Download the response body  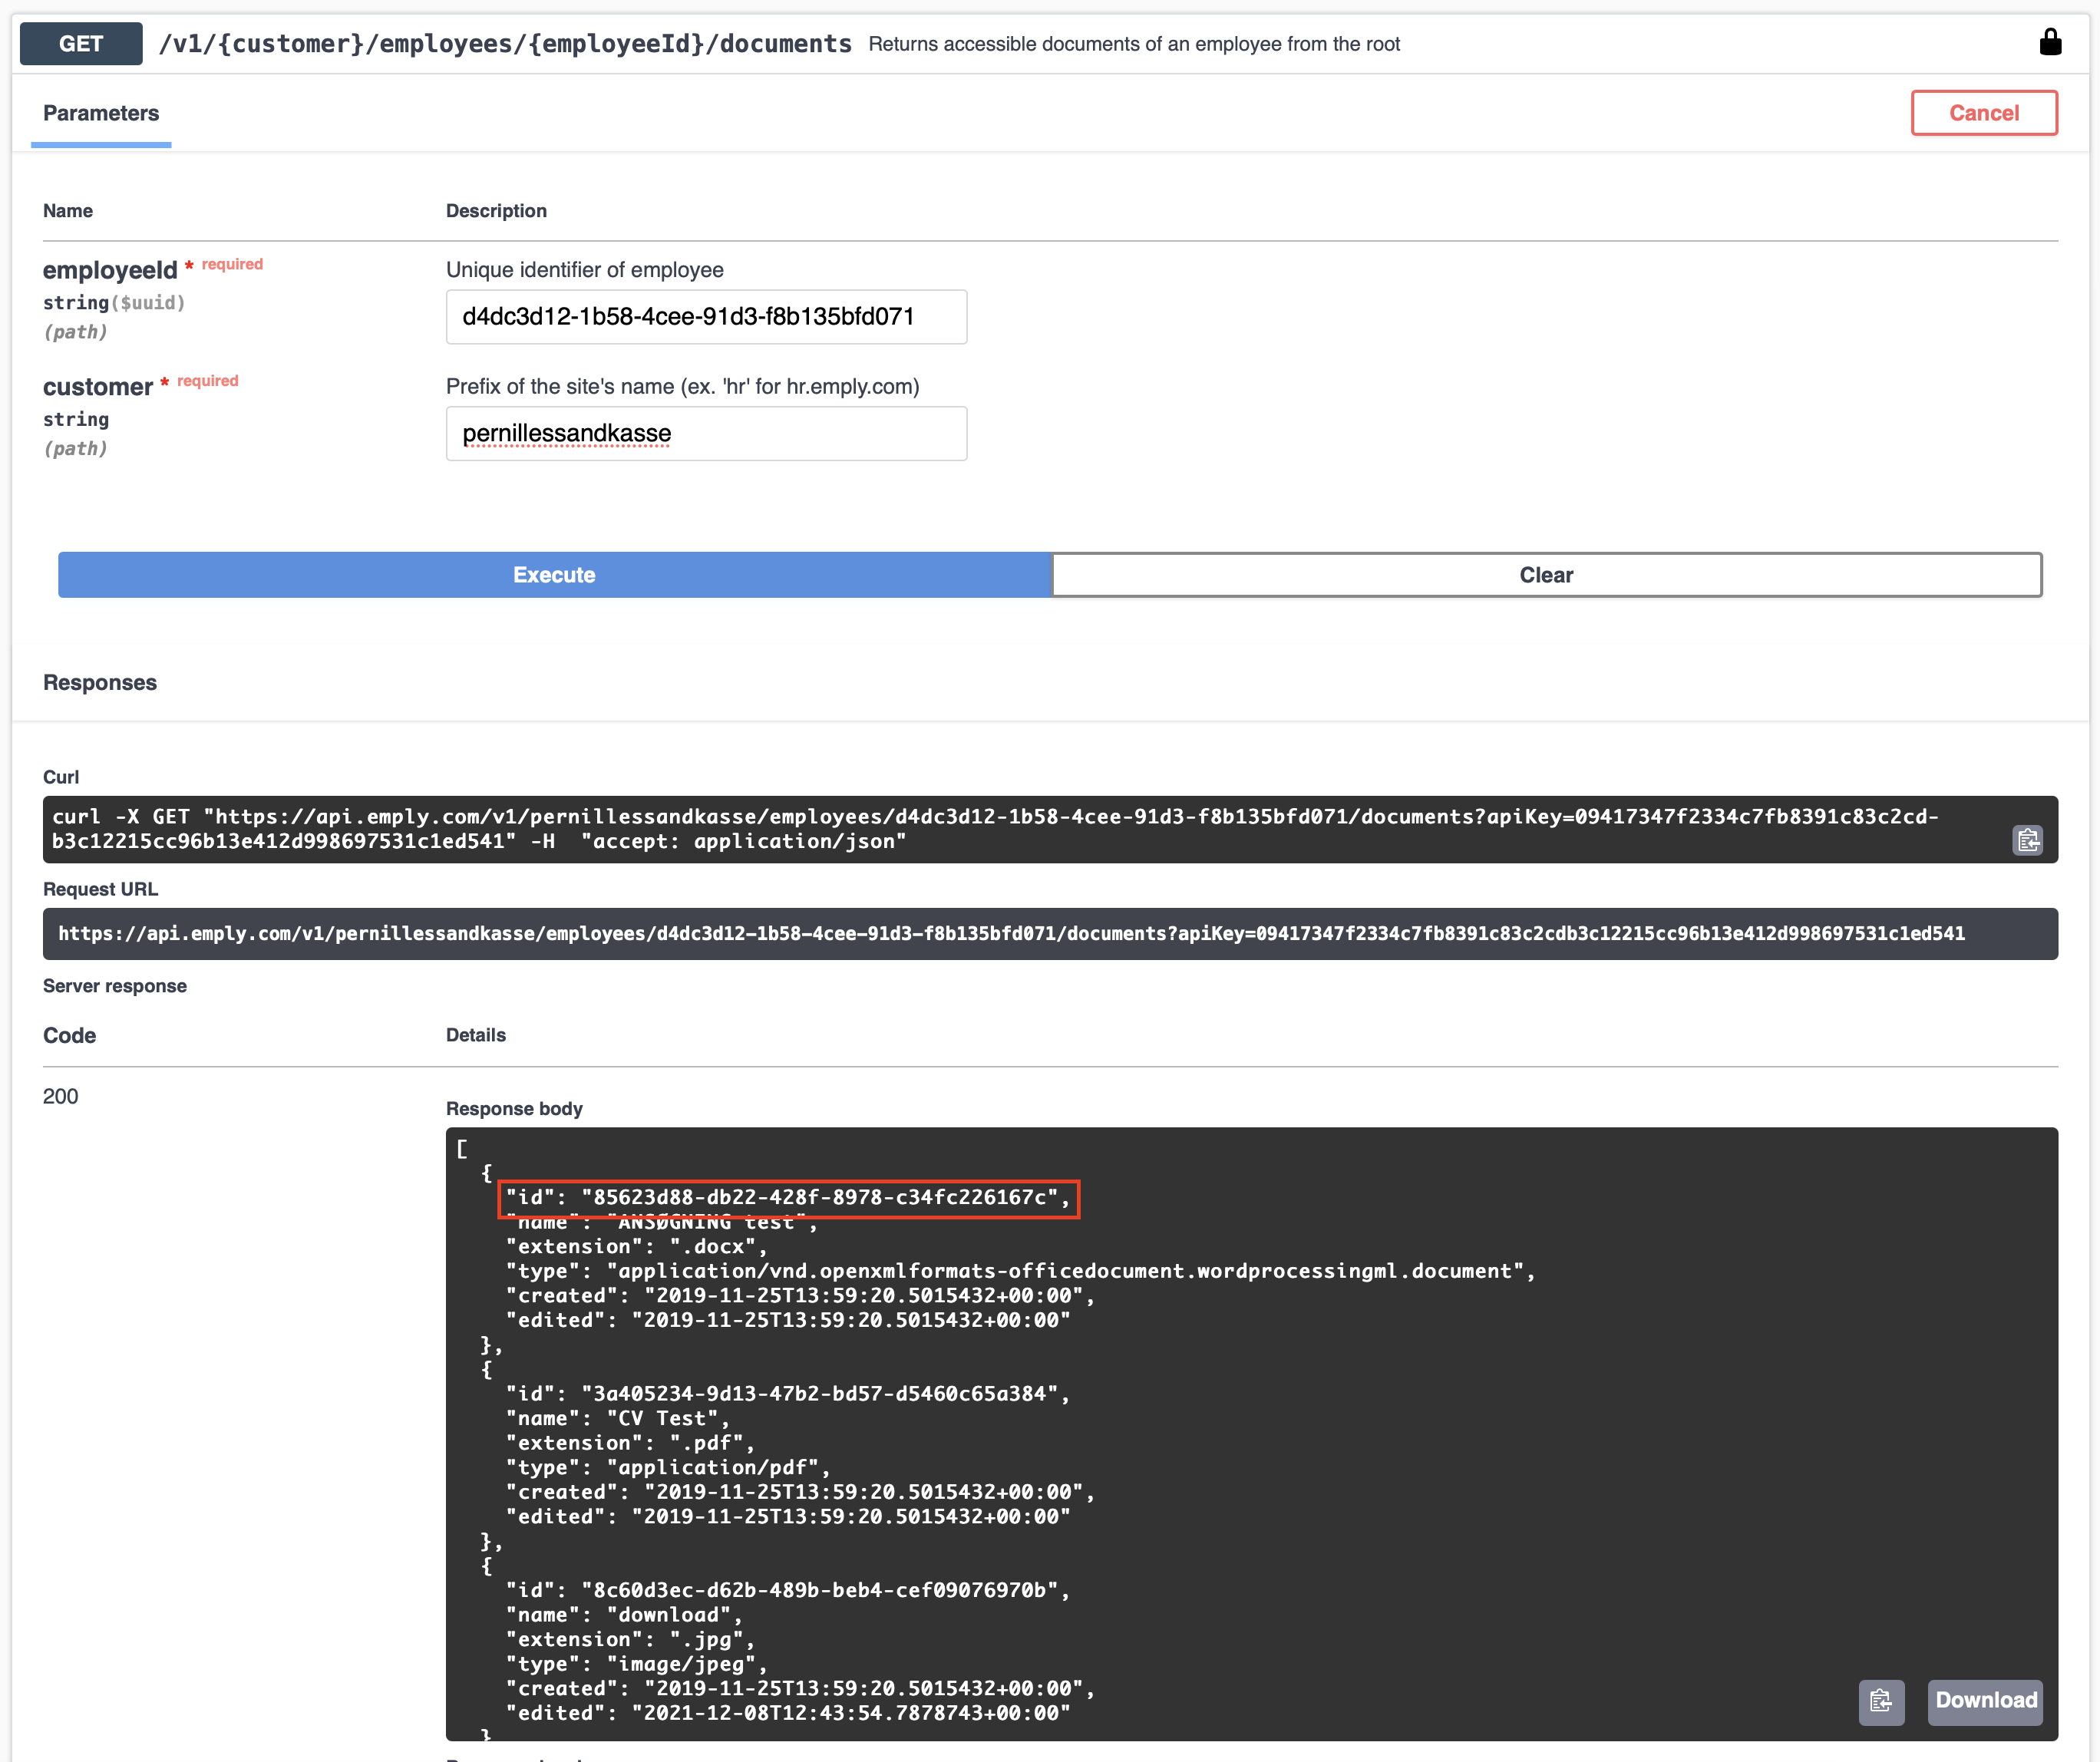point(1984,1701)
